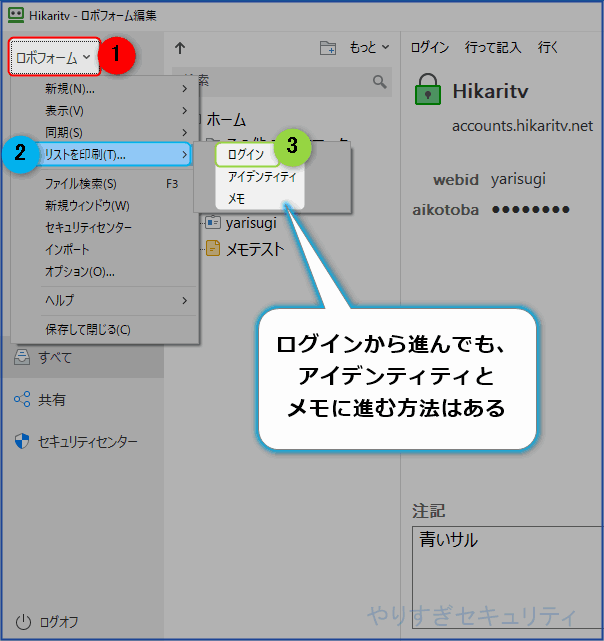Image resolution: width=604 pixels, height=641 pixels.
Task: Click the webid value yarisugi
Action: coord(518,179)
